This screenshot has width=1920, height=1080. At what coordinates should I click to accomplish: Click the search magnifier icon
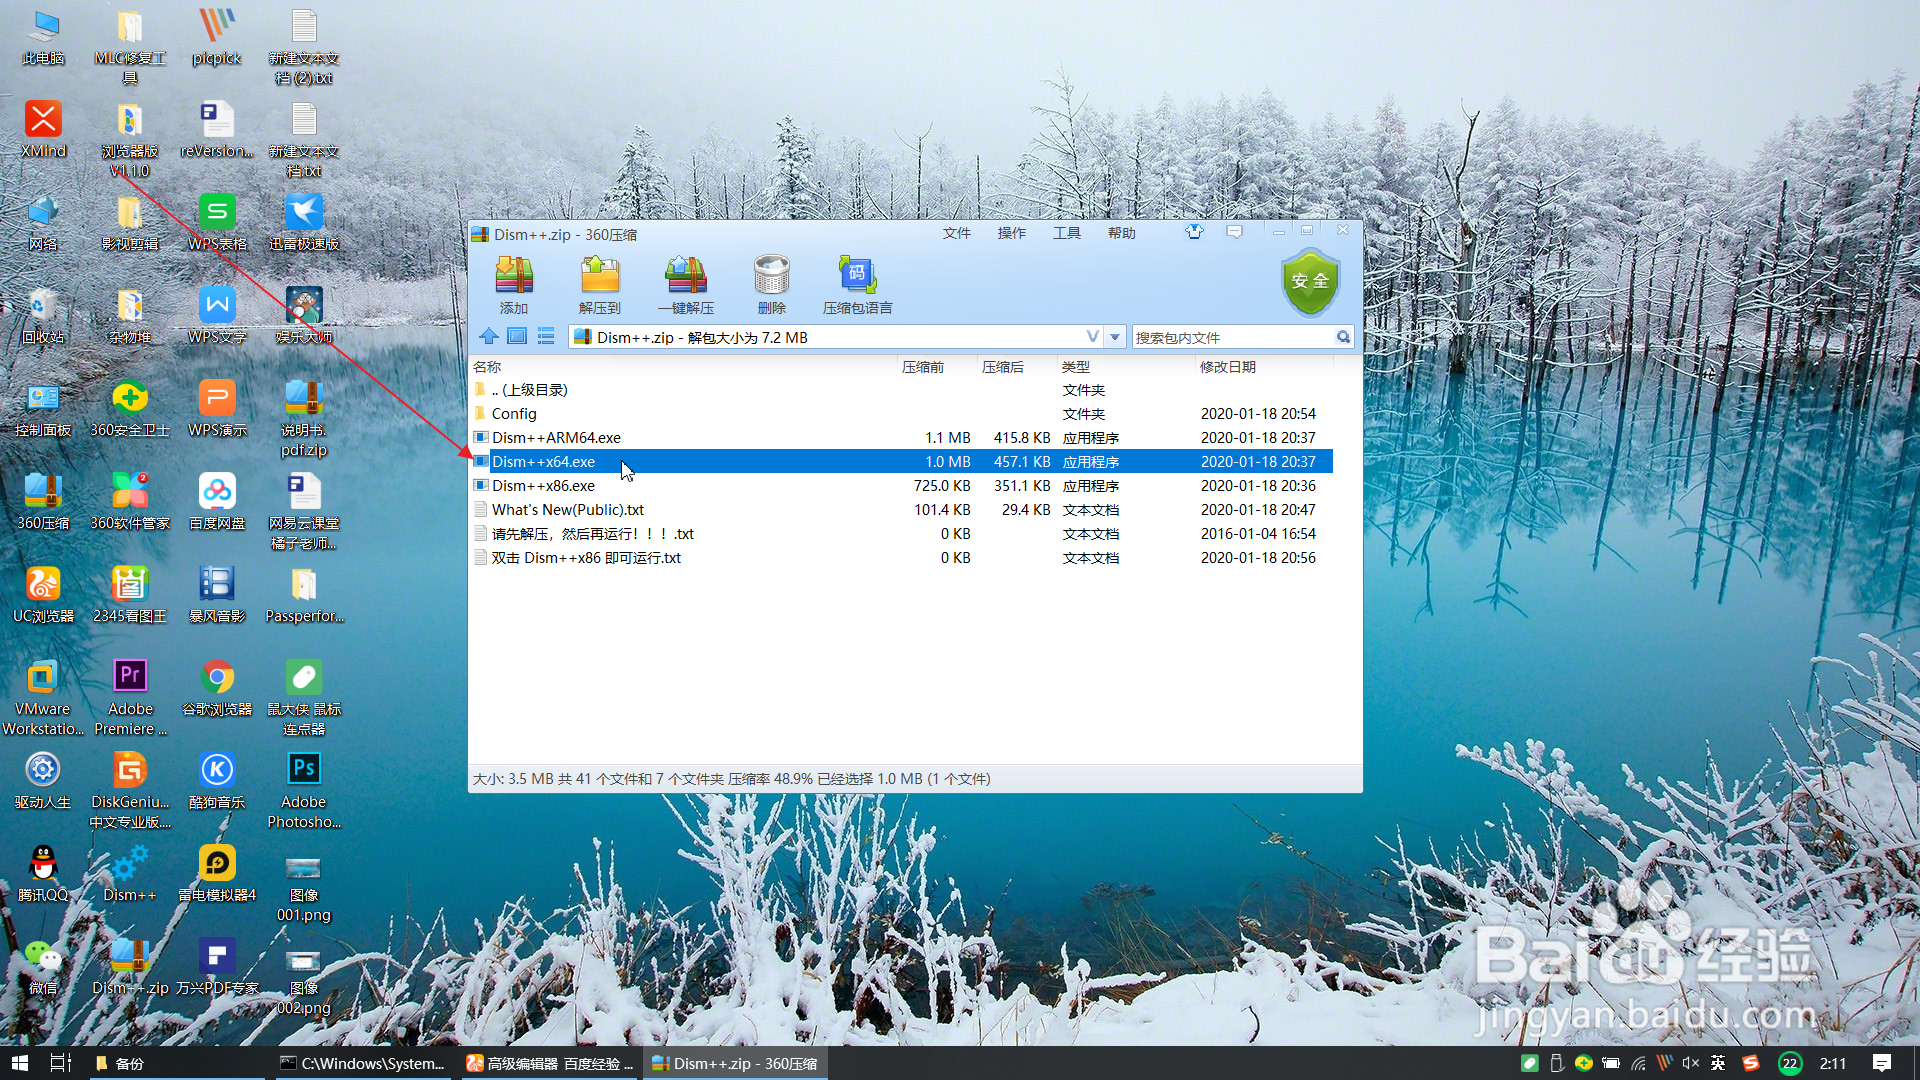(1343, 337)
